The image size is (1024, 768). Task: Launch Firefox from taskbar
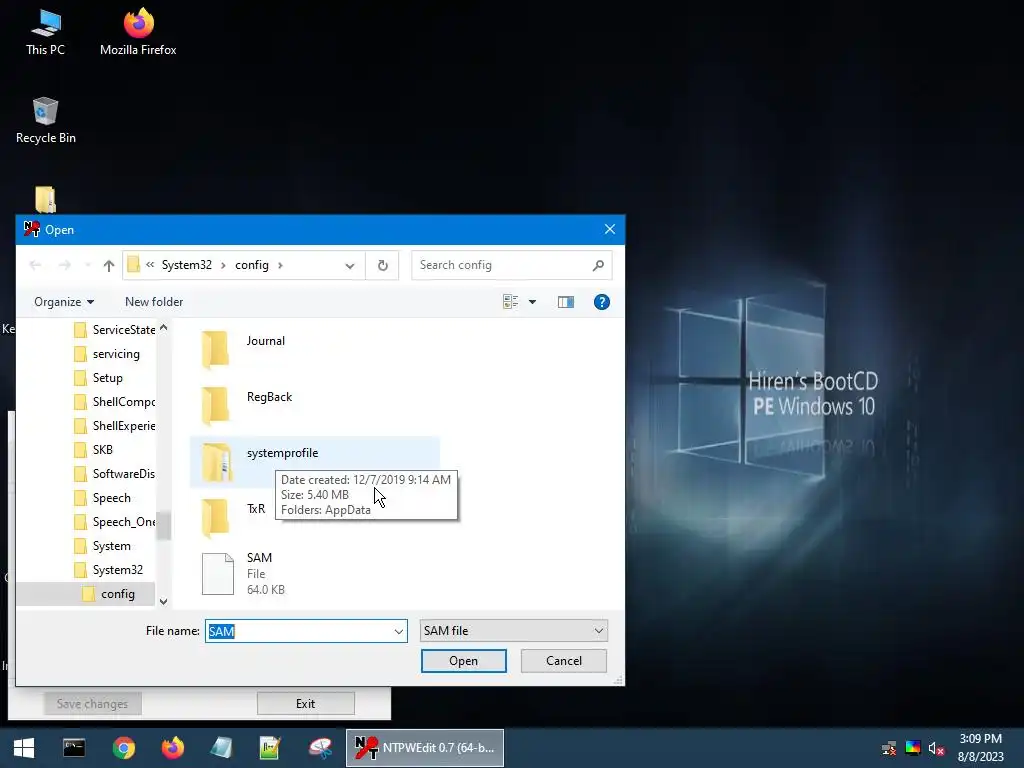(172, 748)
